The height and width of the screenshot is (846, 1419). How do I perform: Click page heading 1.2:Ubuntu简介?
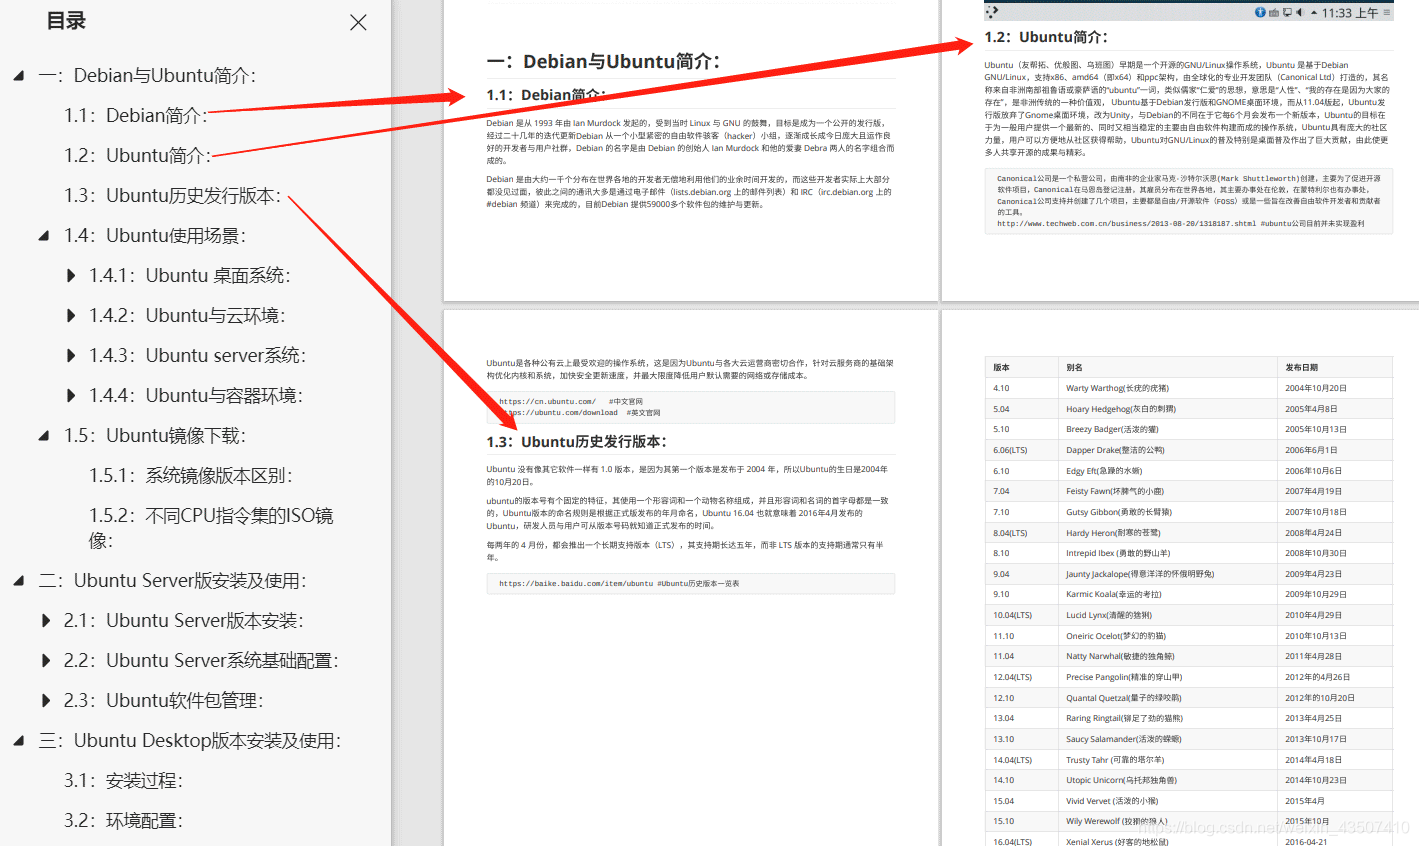[x=1046, y=37]
